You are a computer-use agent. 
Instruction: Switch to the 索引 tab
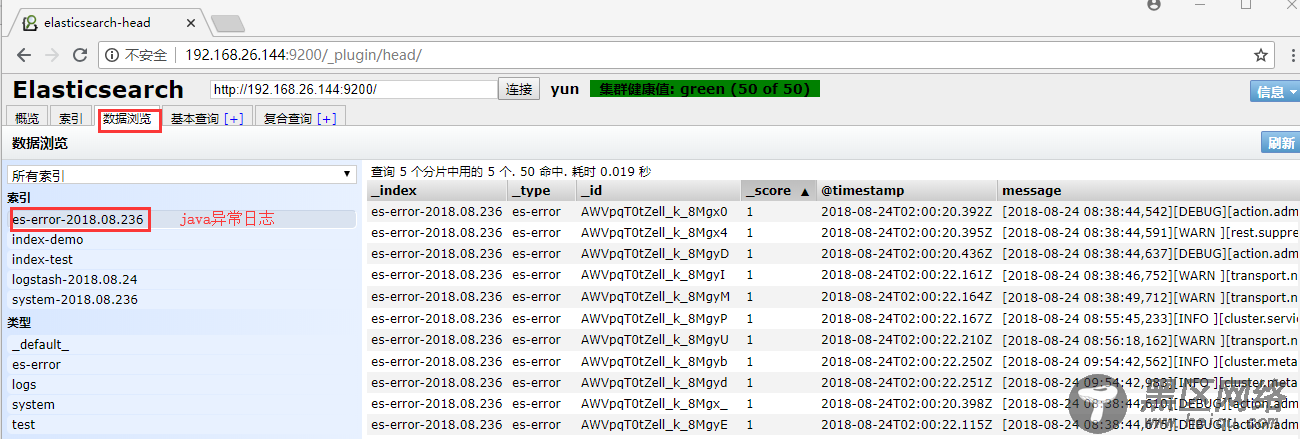[71, 118]
